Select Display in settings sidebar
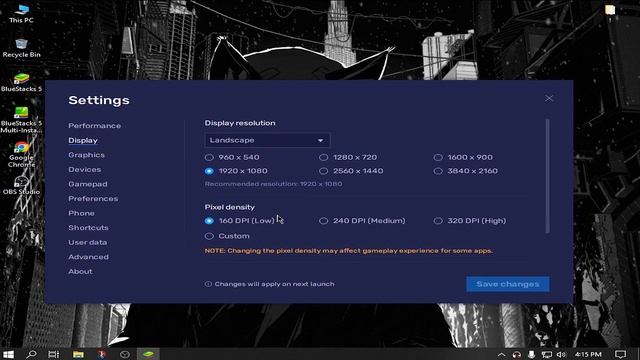The image size is (640, 360). (83, 140)
